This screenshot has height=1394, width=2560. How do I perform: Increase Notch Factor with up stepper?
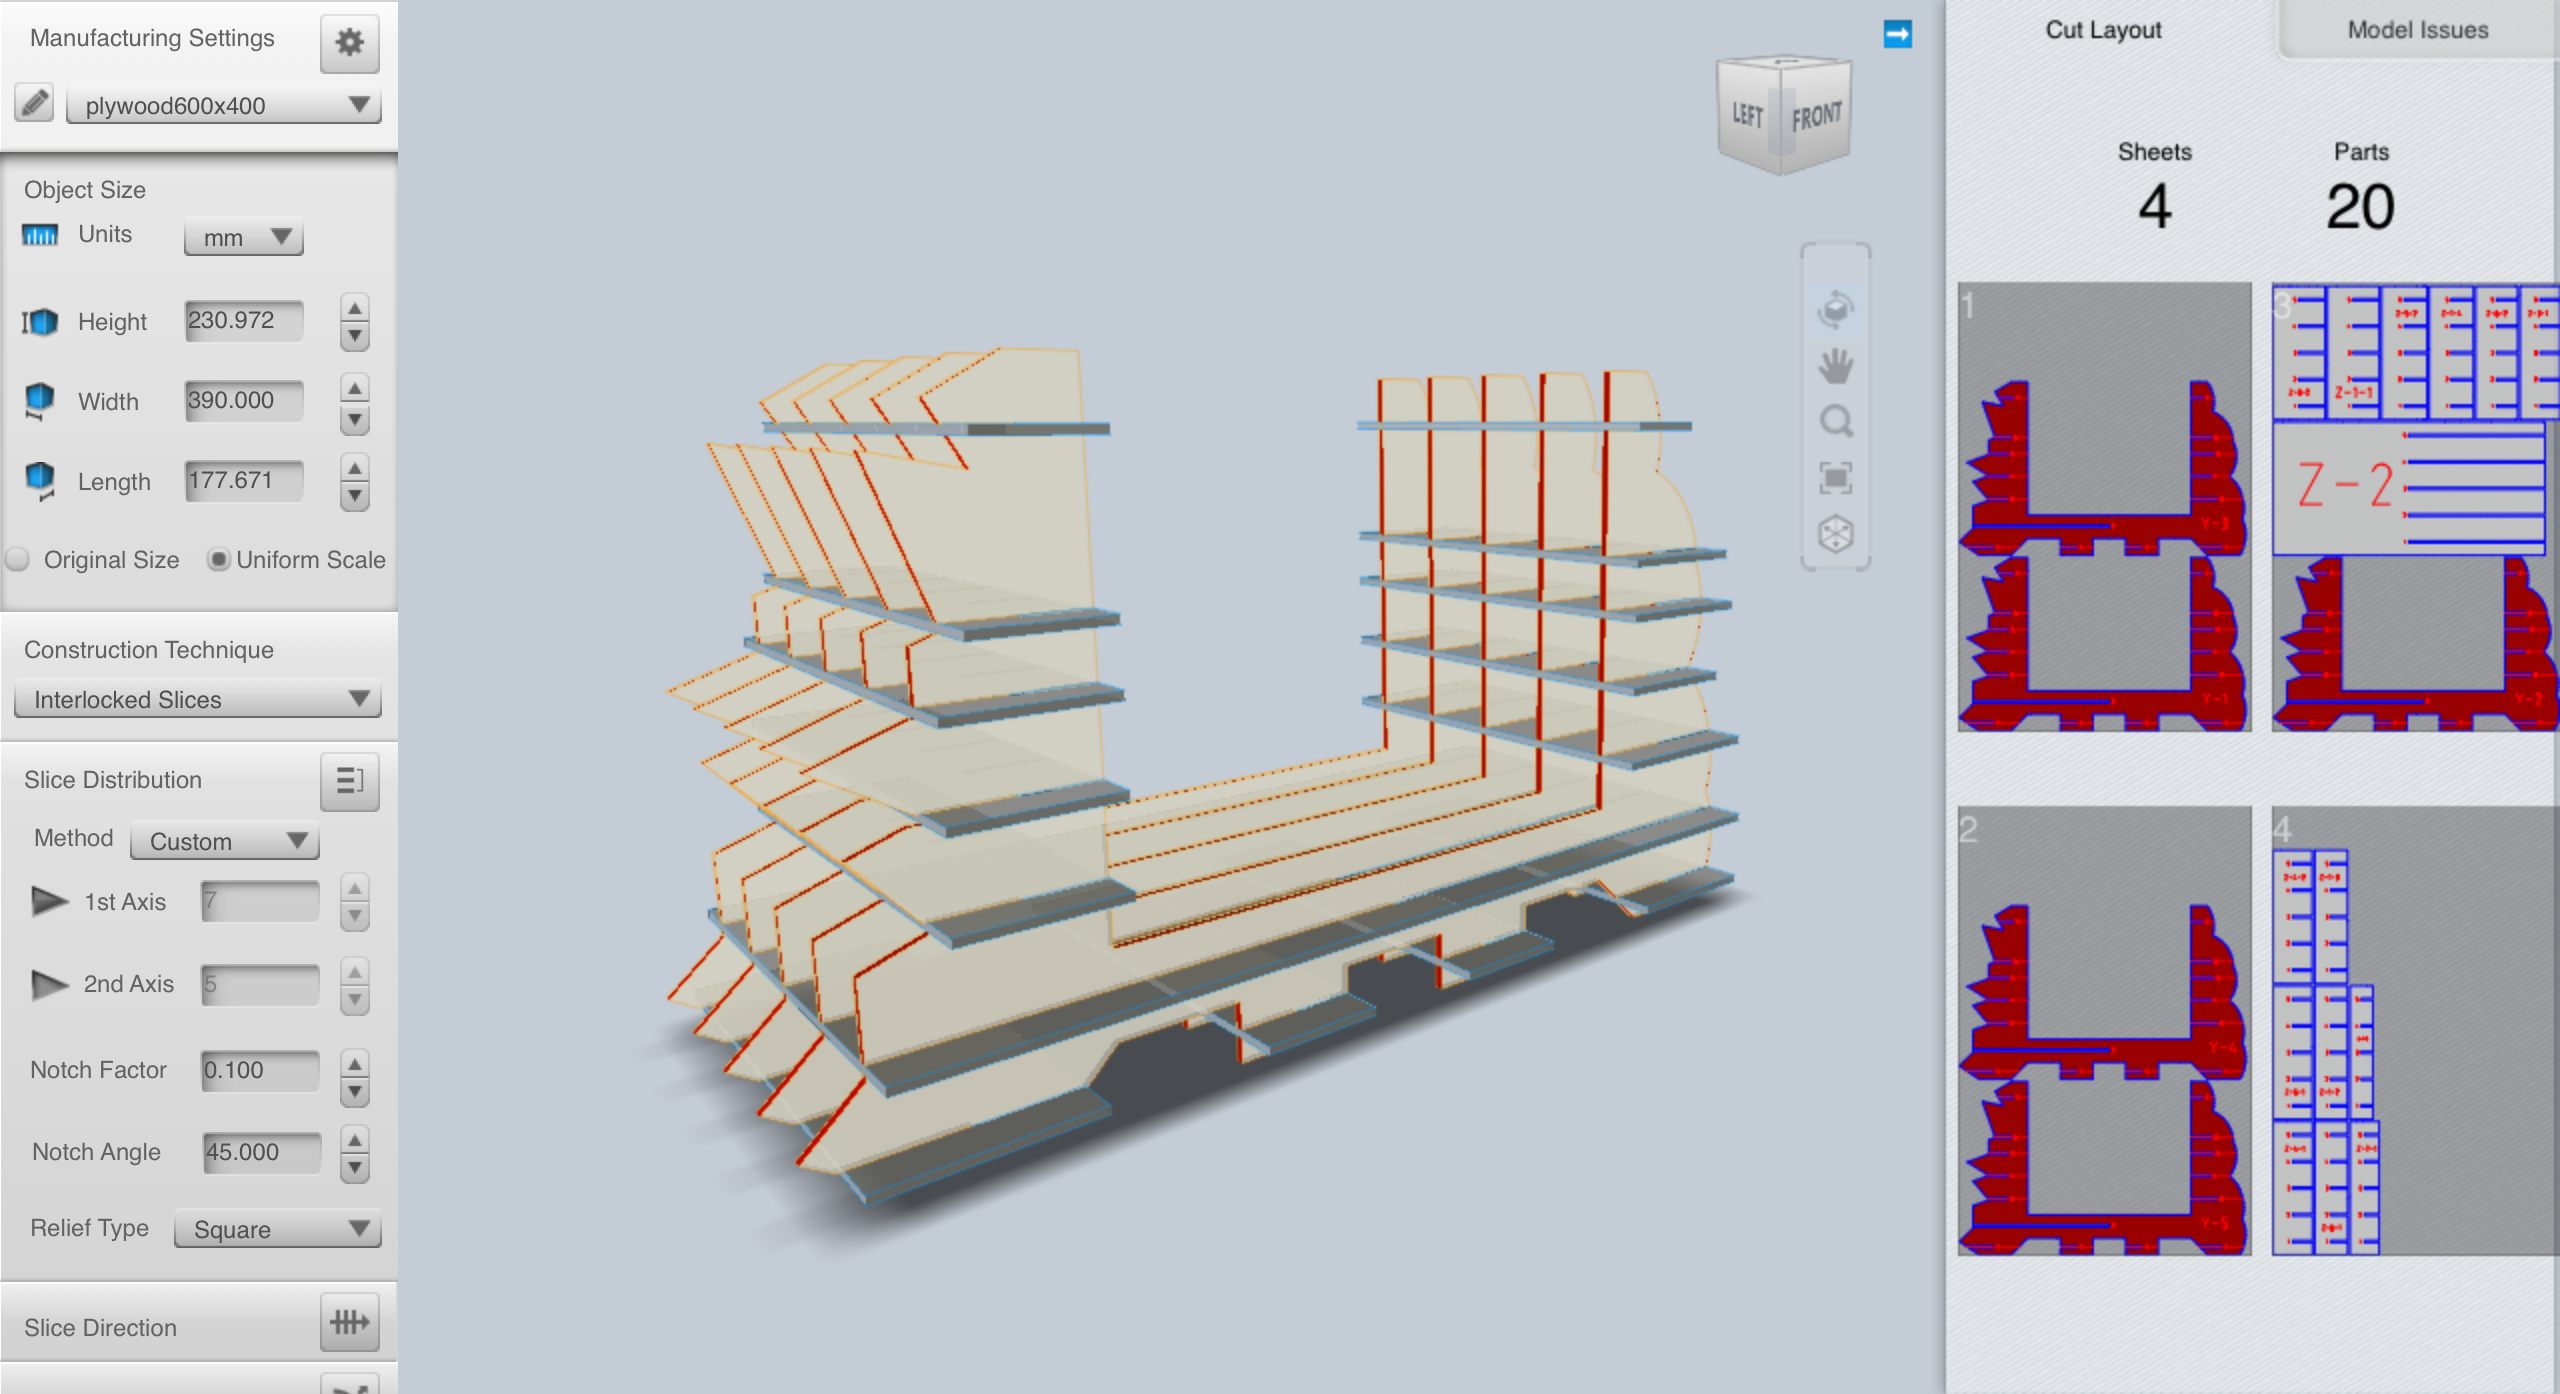(x=355, y=1063)
